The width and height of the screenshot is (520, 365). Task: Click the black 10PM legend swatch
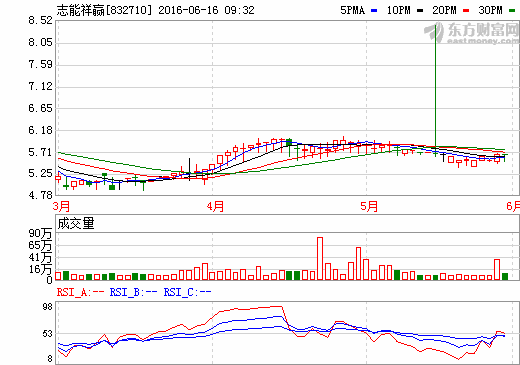tap(420, 11)
